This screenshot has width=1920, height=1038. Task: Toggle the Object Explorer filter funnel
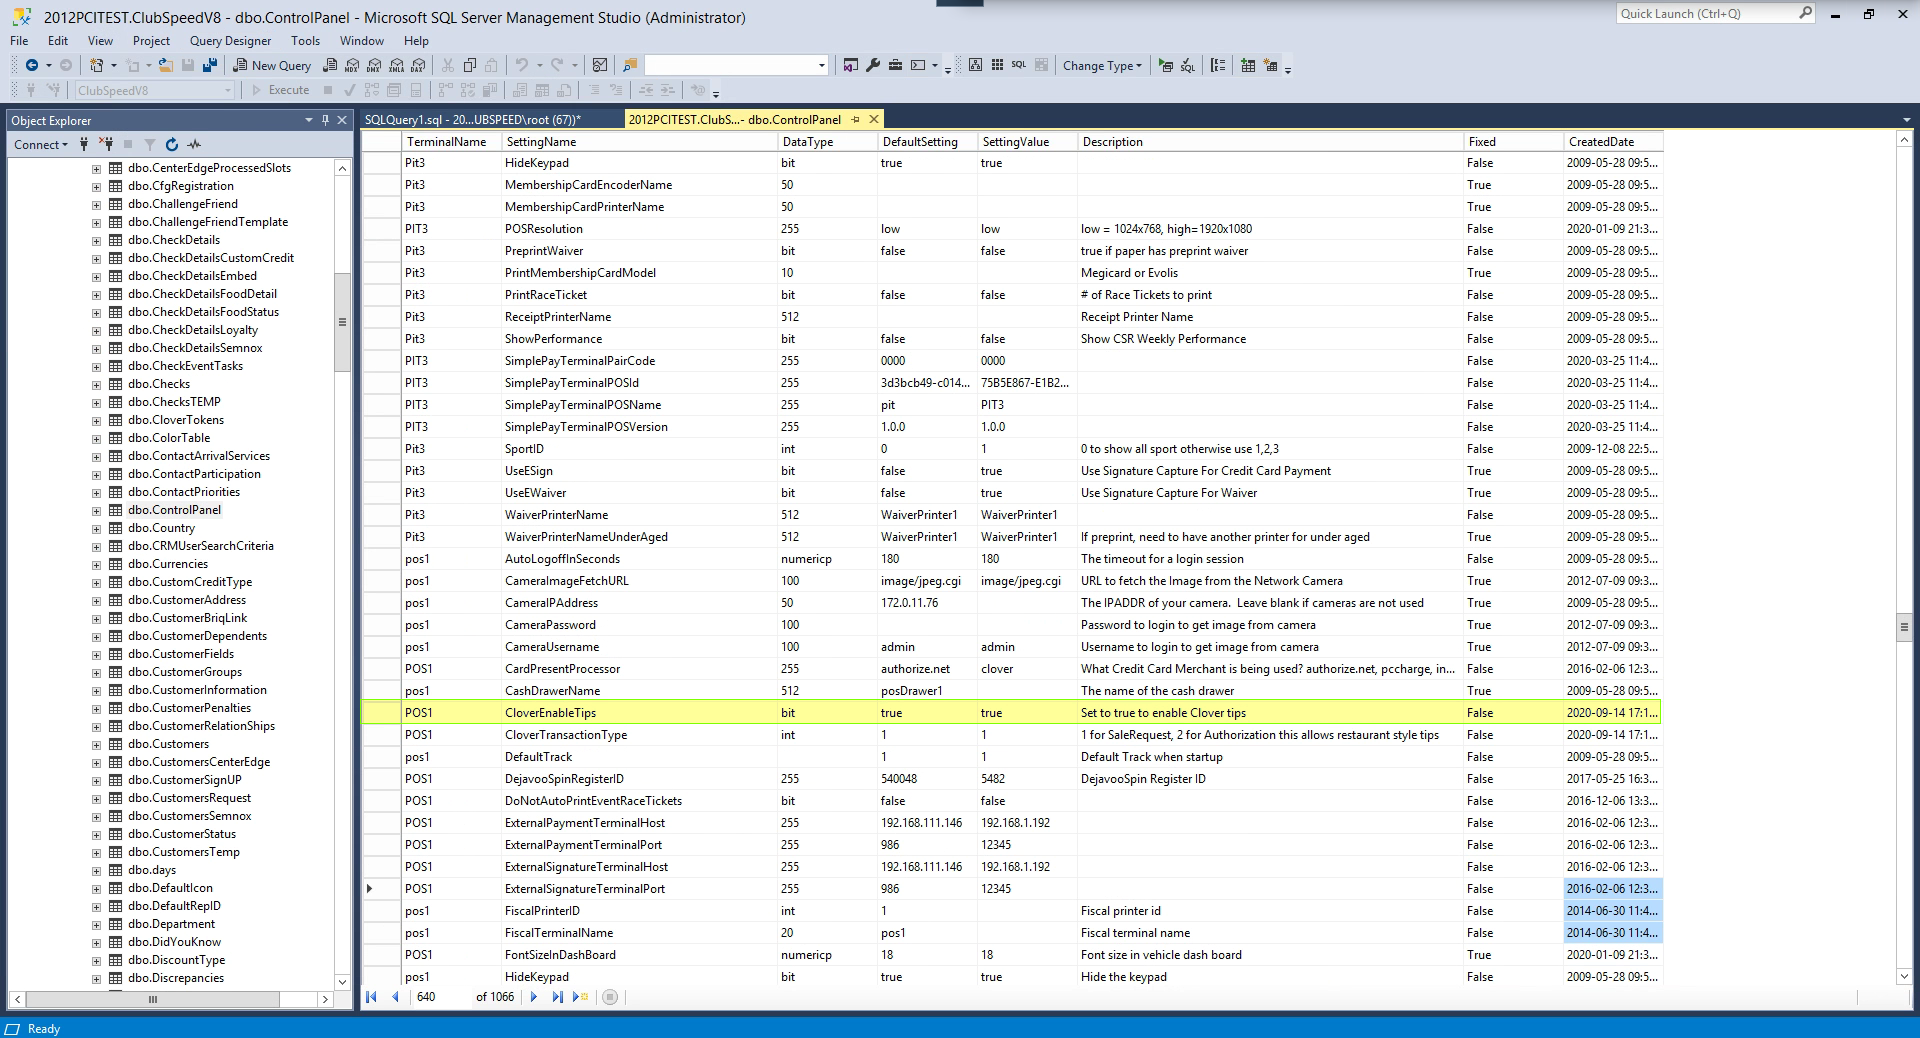[150, 144]
